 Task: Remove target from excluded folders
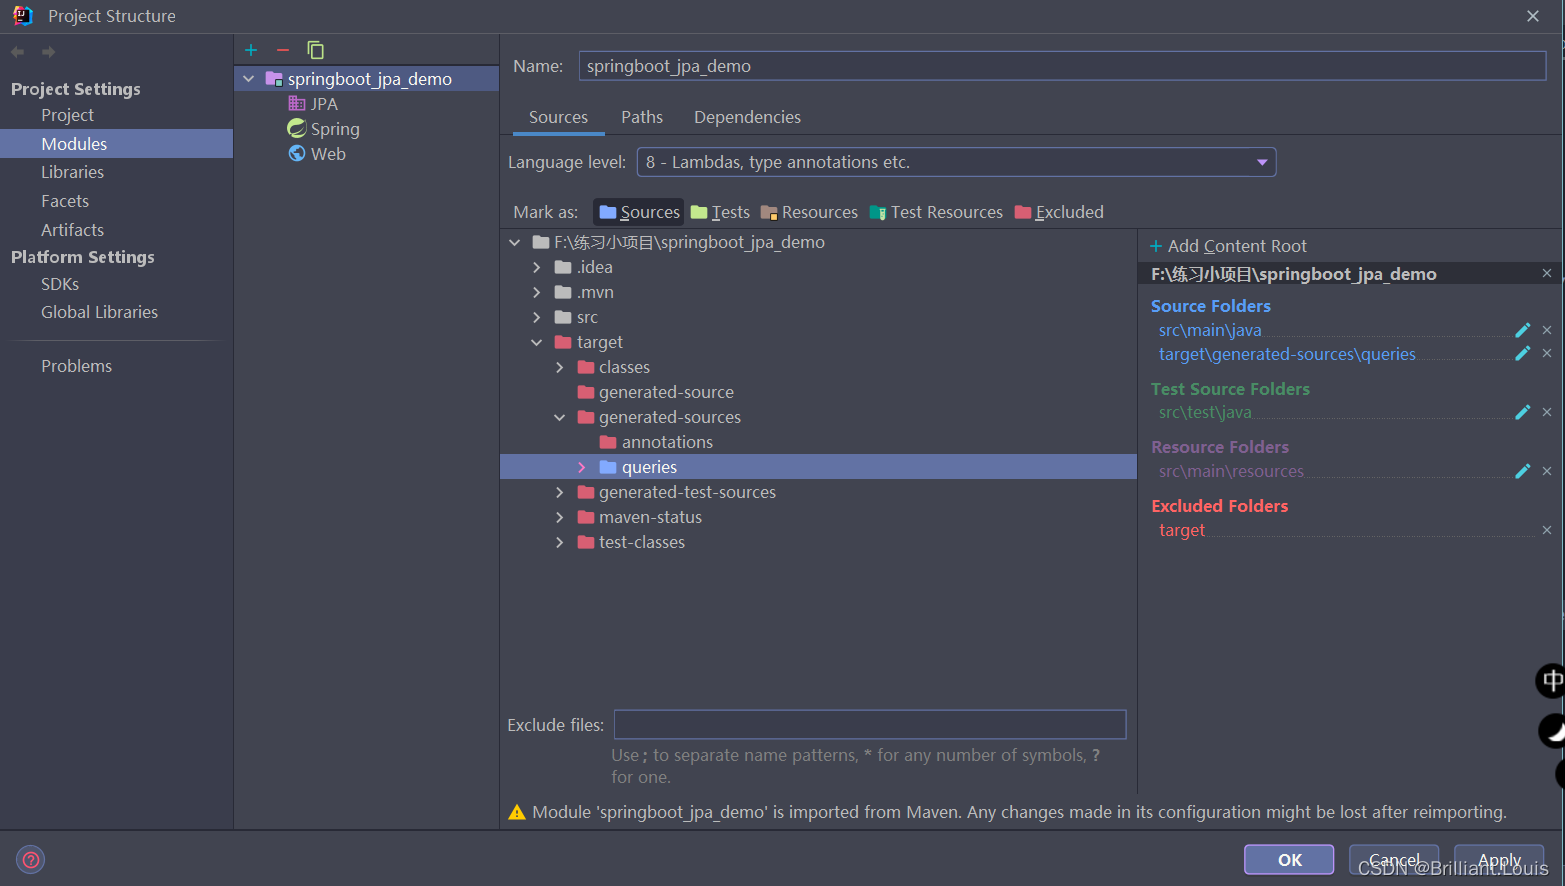[x=1547, y=530]
